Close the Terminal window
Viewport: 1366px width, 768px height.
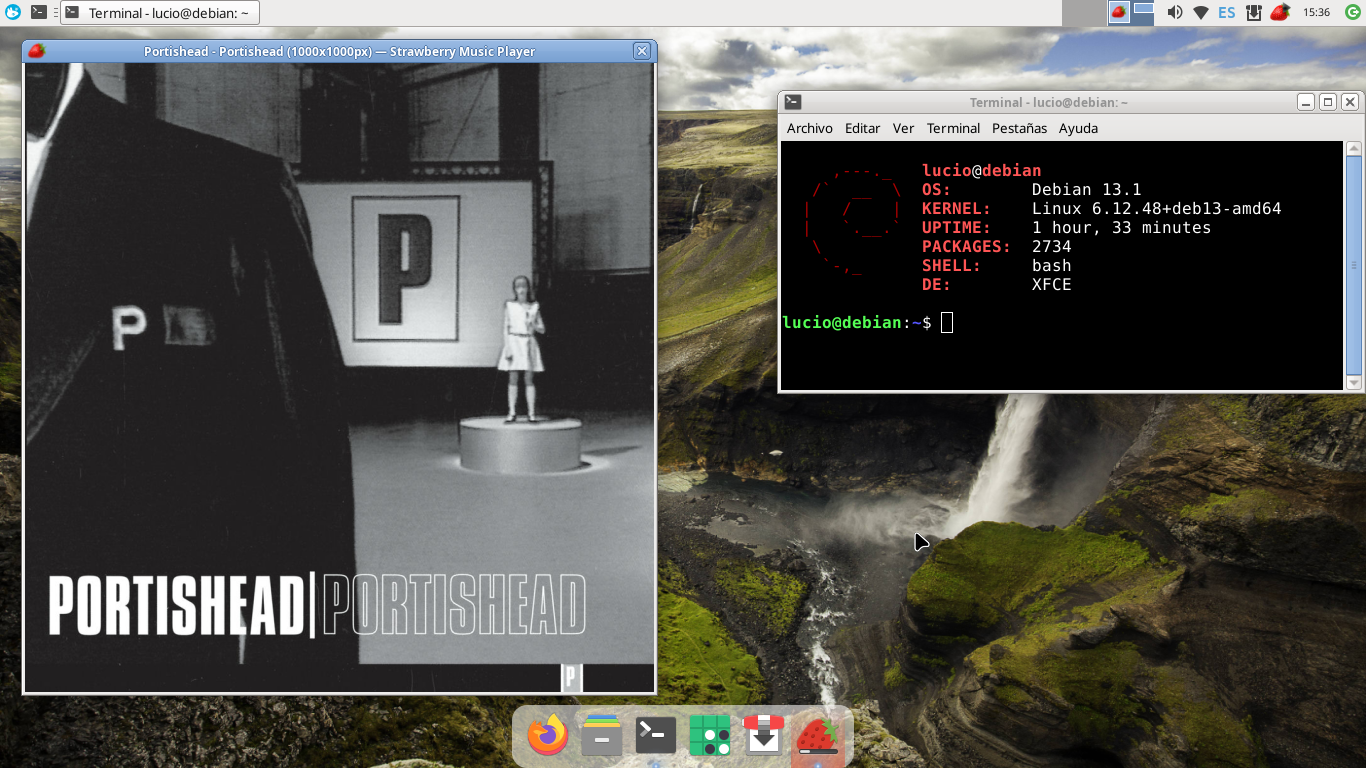point(1350,102)
